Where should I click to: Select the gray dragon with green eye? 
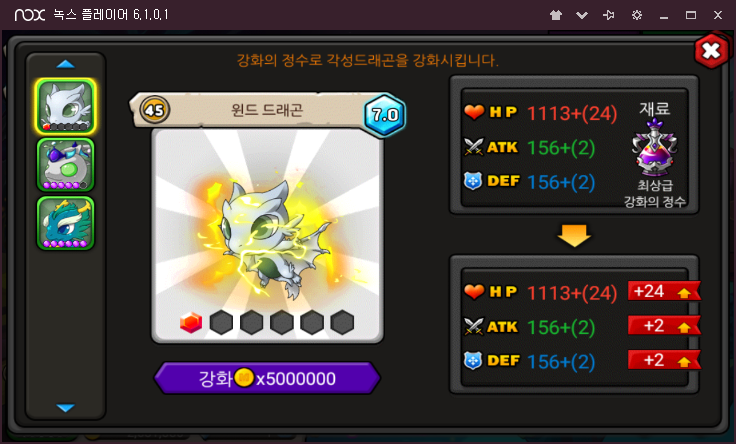(x=66, y=165)
